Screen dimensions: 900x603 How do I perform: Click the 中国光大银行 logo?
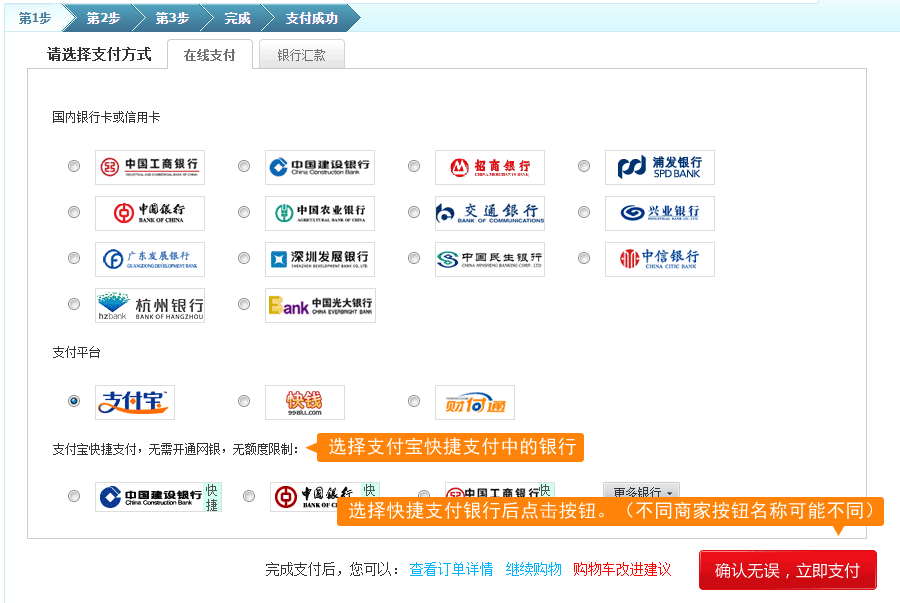click(318, 305)
